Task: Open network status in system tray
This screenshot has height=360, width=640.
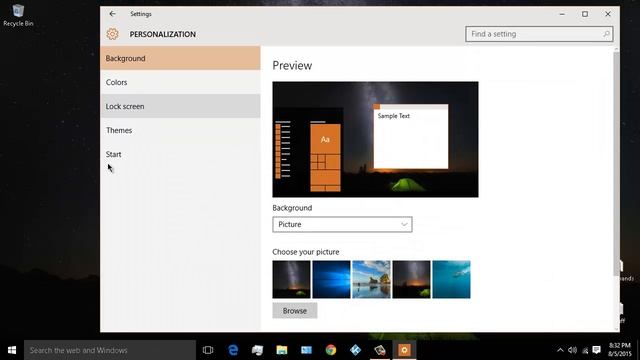Action: pos(585,350)
